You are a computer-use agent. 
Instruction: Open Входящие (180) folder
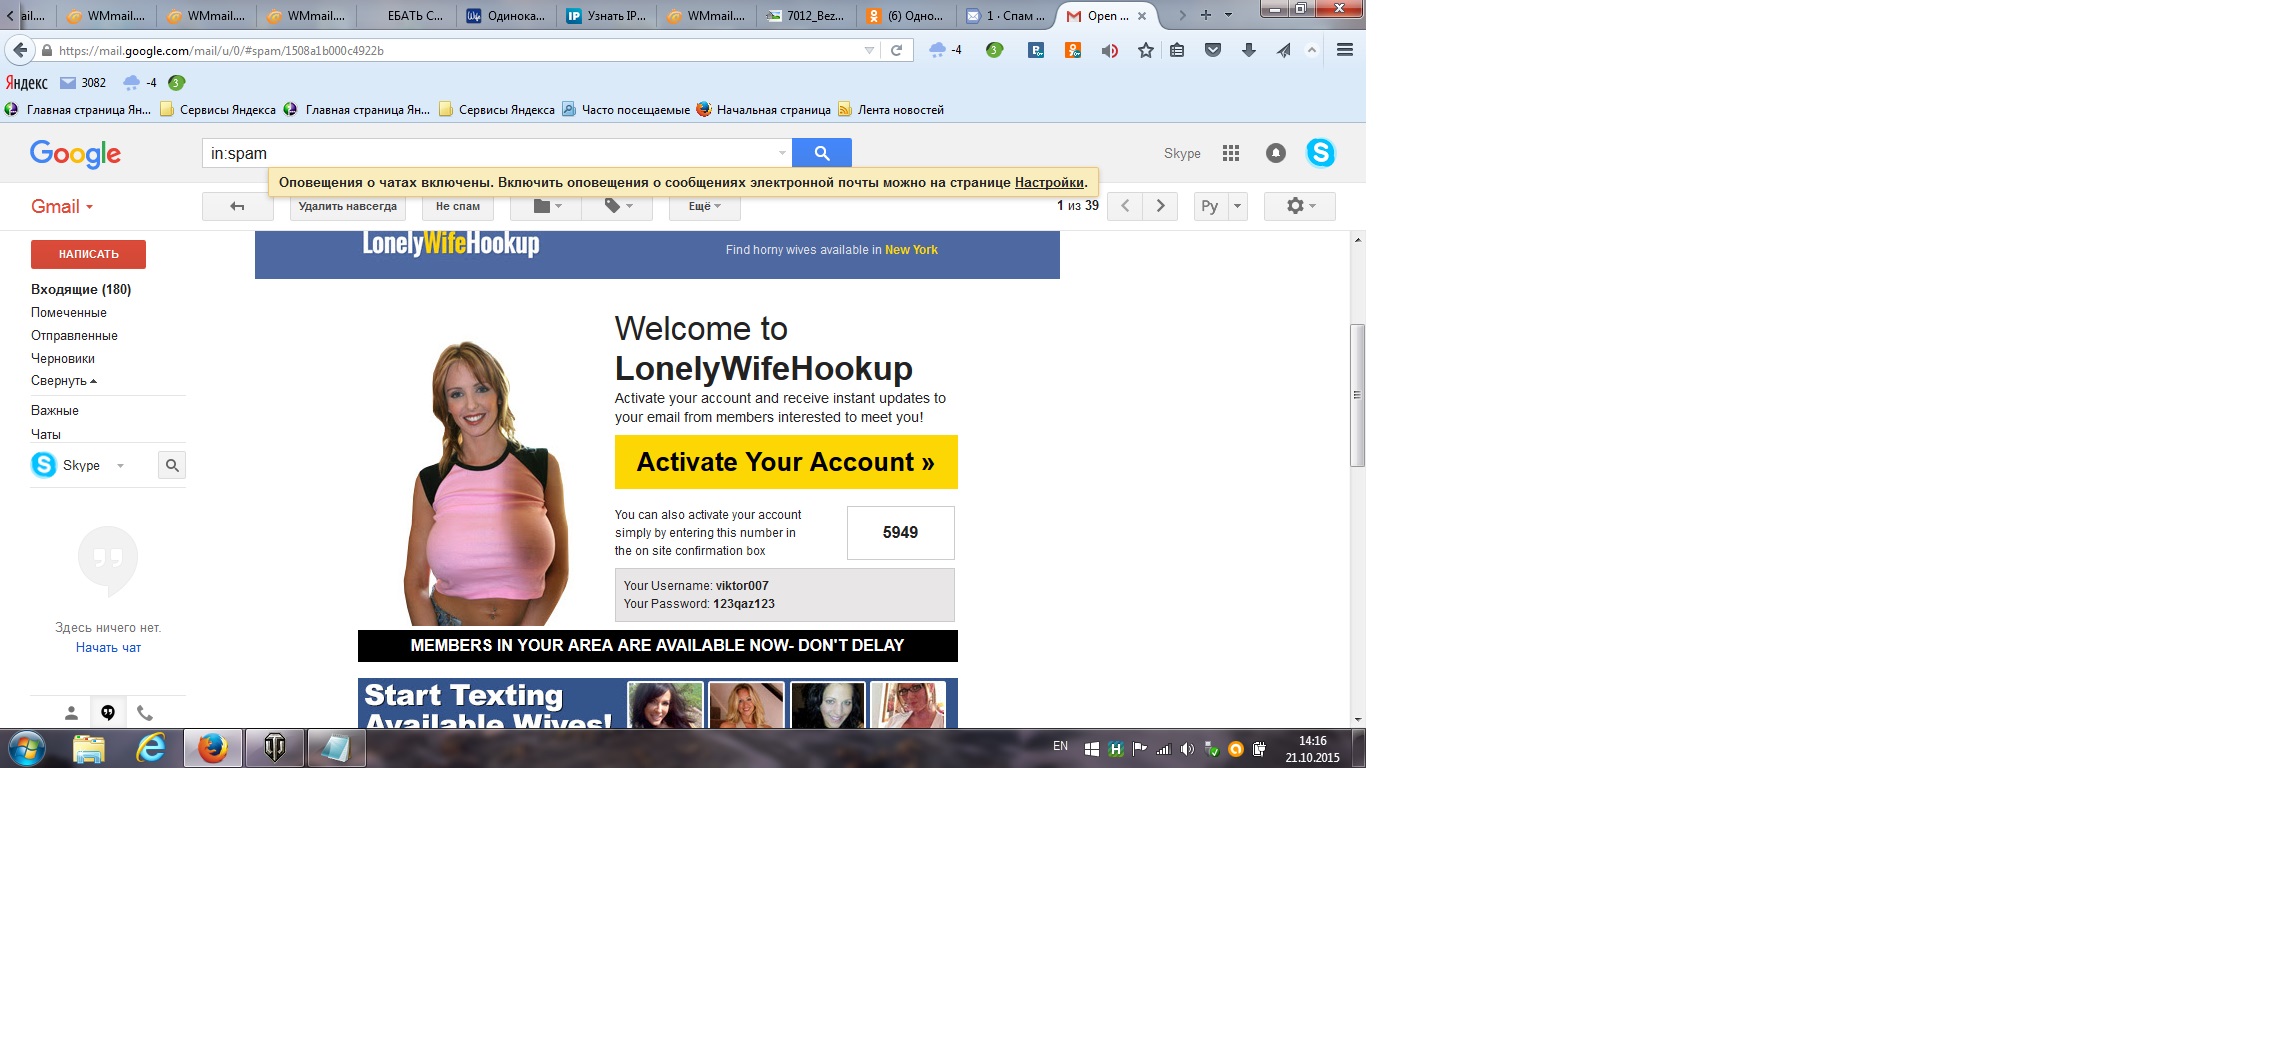pyautogui.click(x=81, y=289)
